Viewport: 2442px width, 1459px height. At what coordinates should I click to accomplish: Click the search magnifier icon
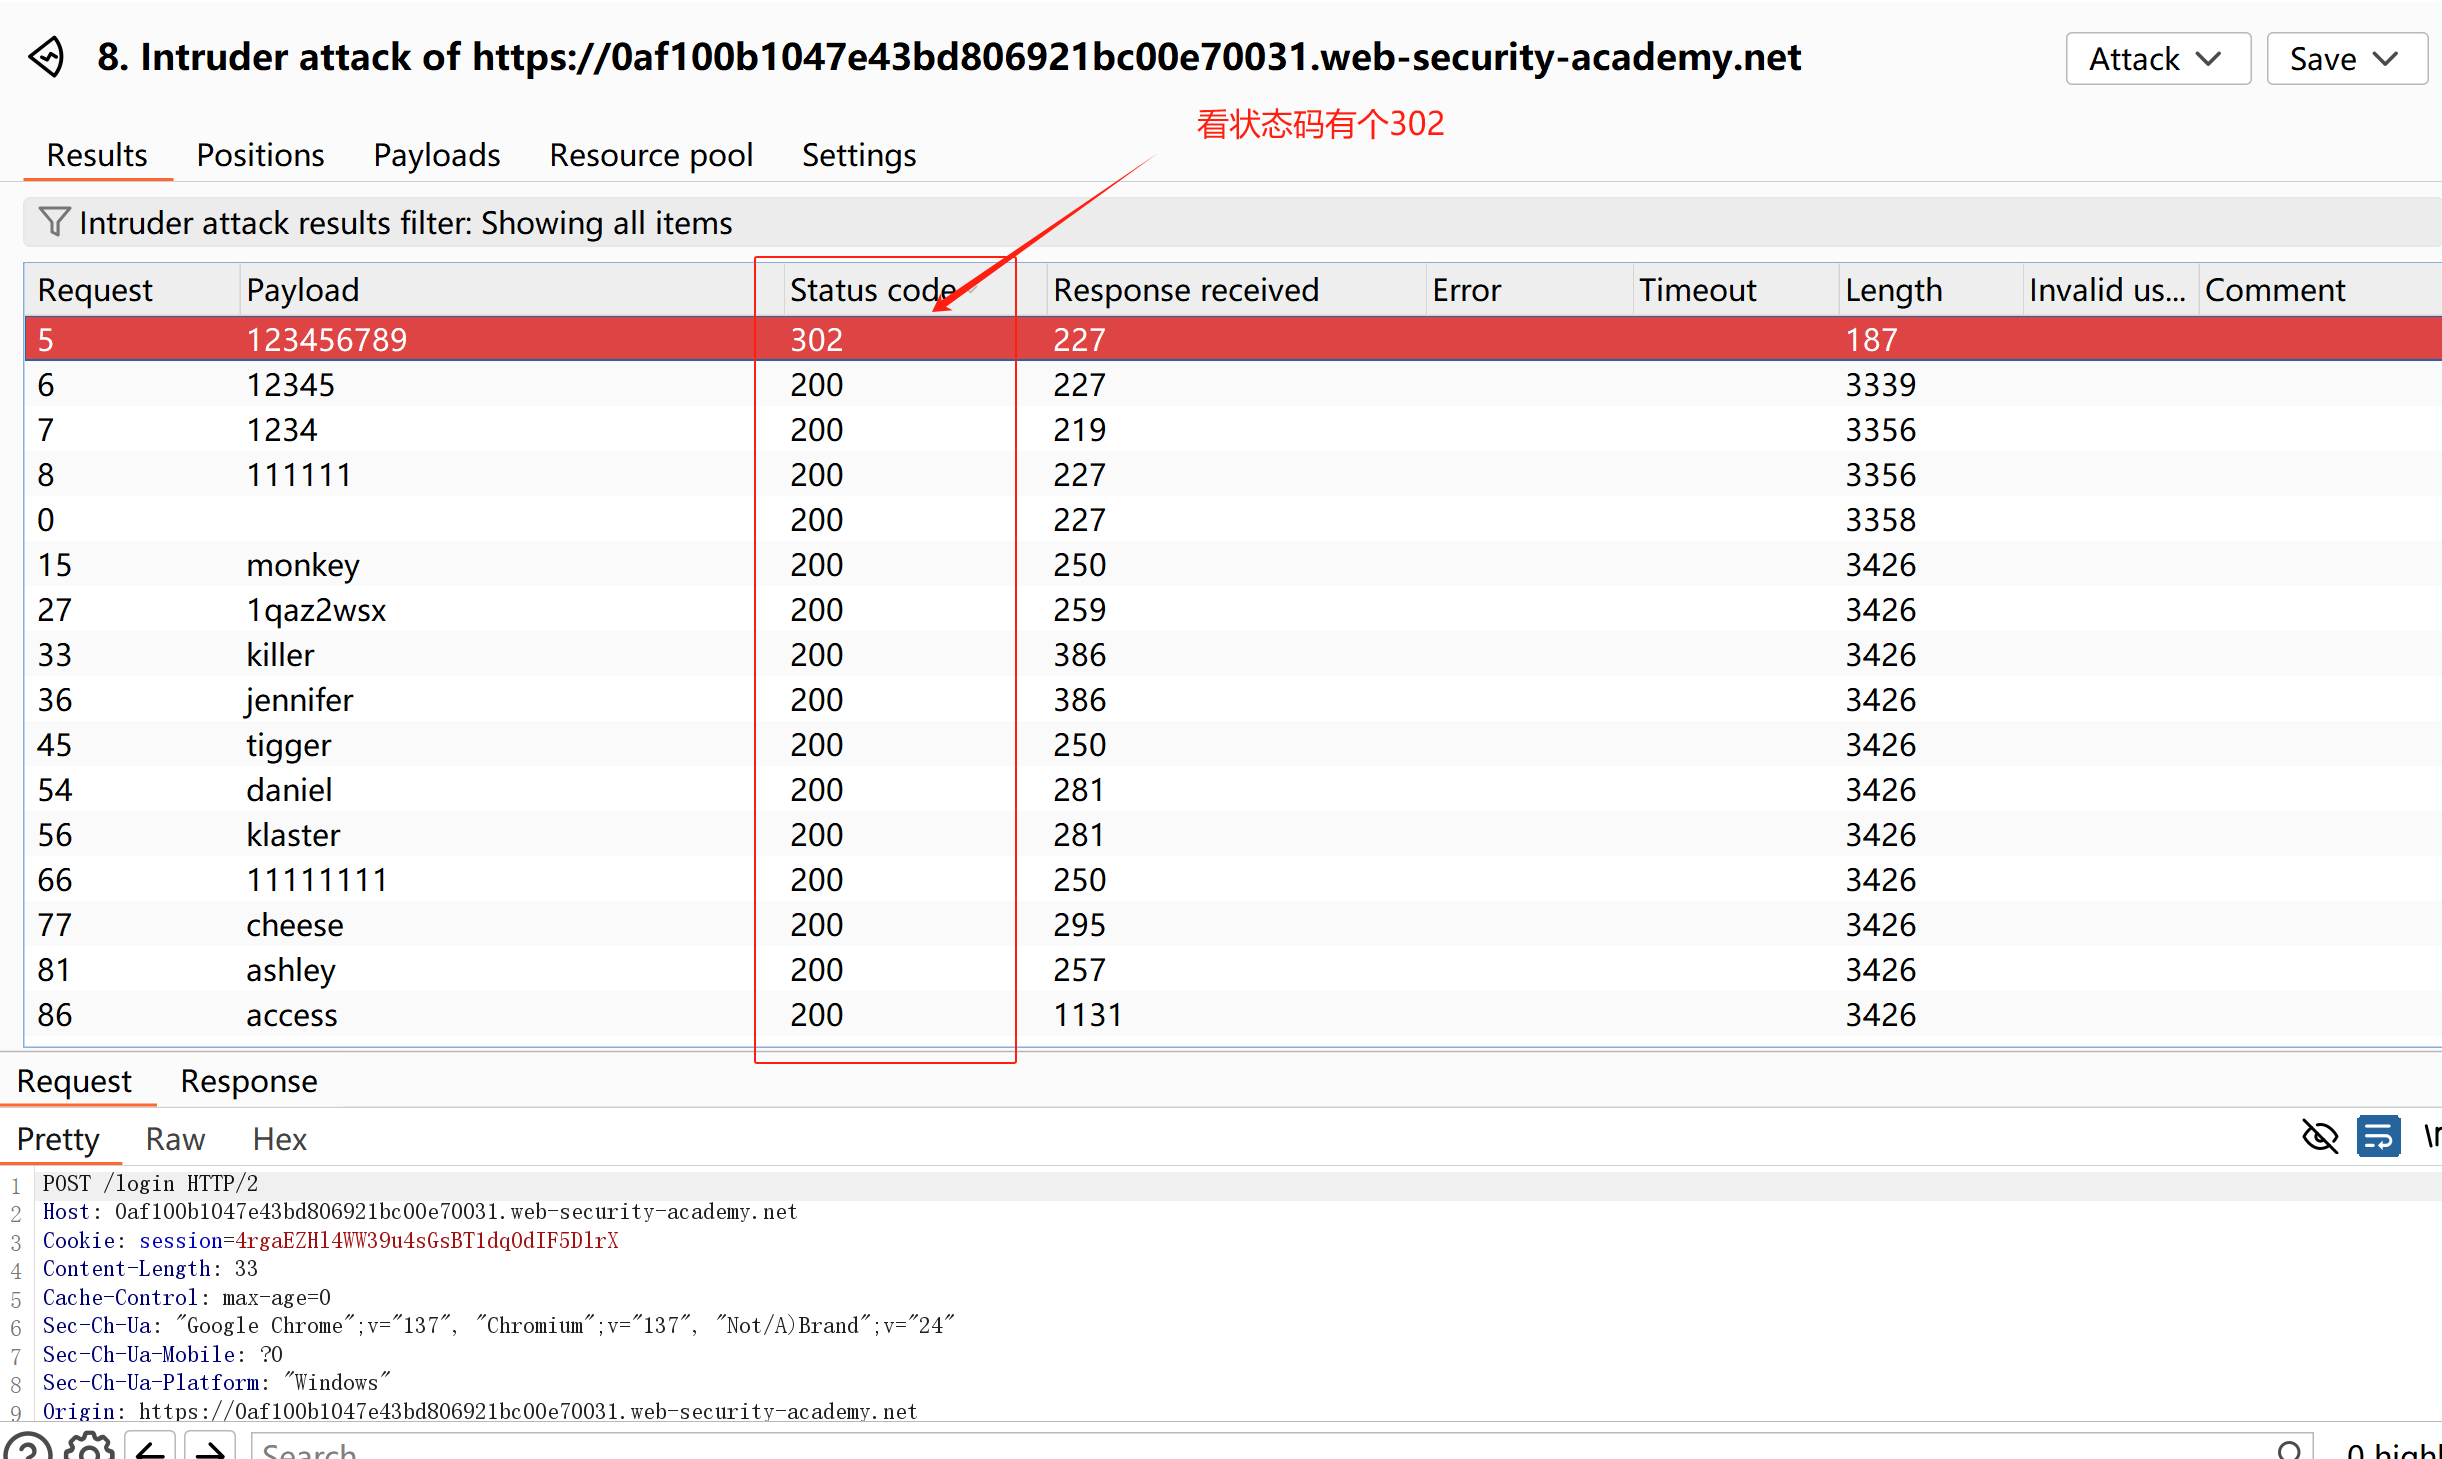coord(2290,1449)
